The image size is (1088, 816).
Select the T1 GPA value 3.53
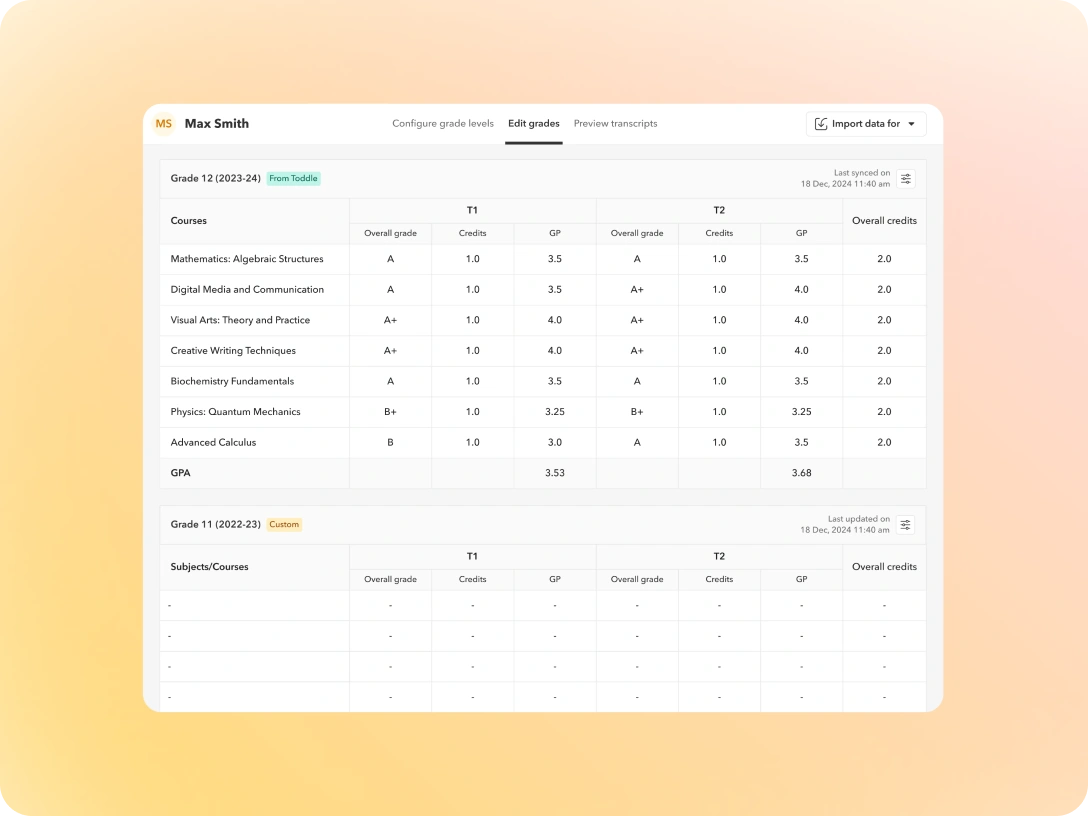[555, 473]
